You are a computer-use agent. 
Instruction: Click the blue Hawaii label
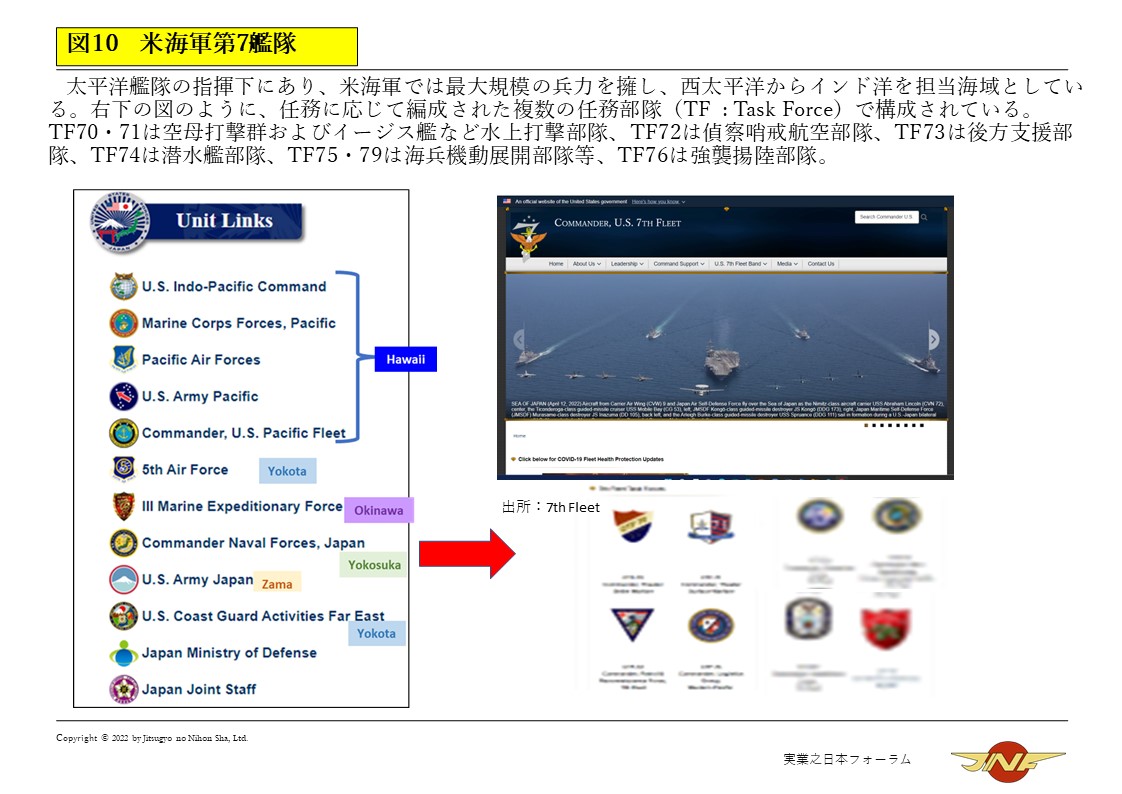(406, 360)
